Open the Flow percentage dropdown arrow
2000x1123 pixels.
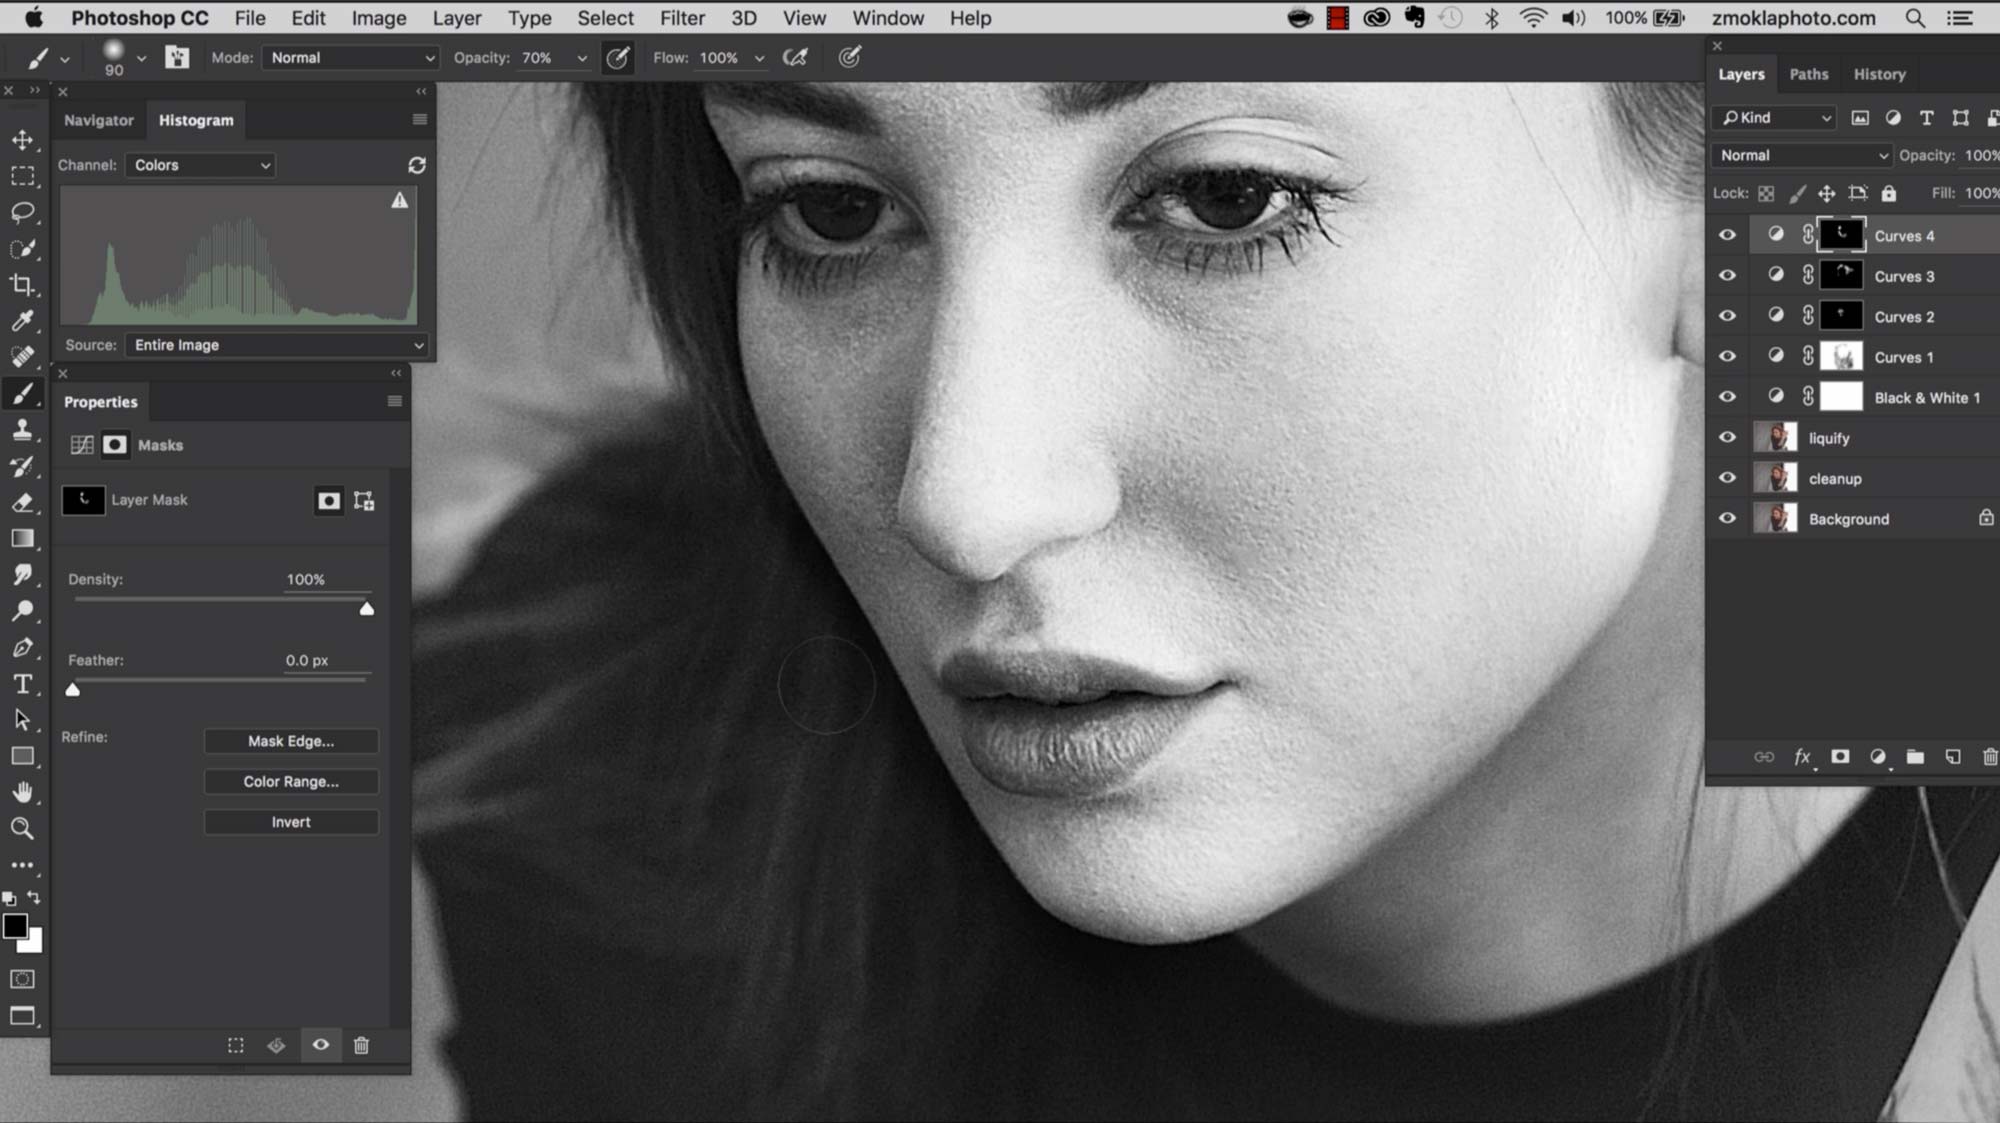coord(759,58)
